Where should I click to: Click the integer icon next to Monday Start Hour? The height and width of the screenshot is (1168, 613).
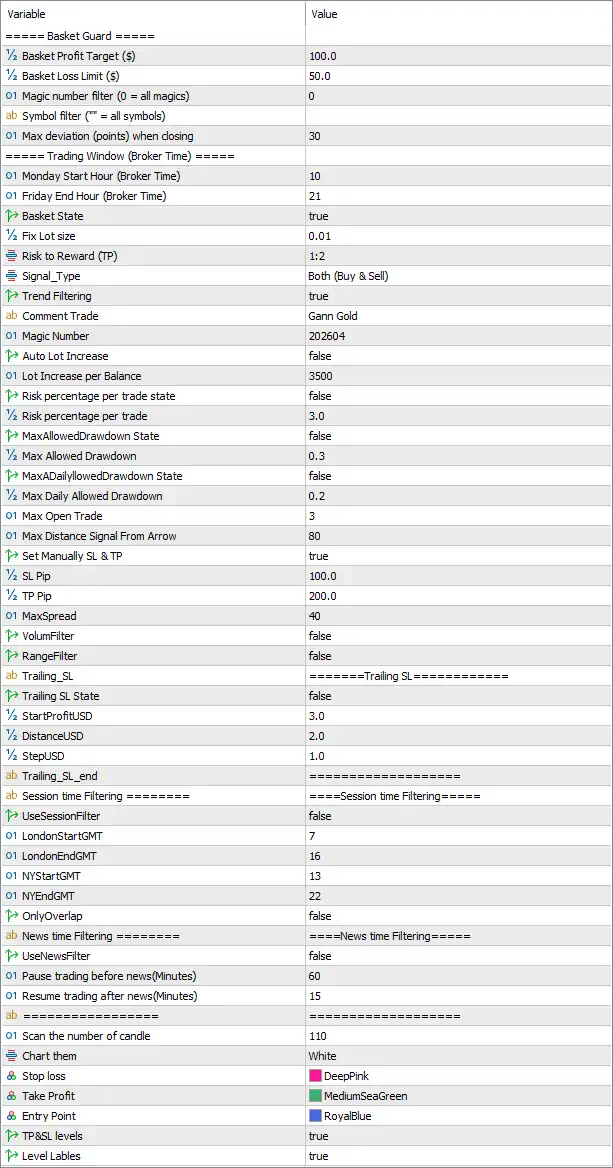(11, 176)
